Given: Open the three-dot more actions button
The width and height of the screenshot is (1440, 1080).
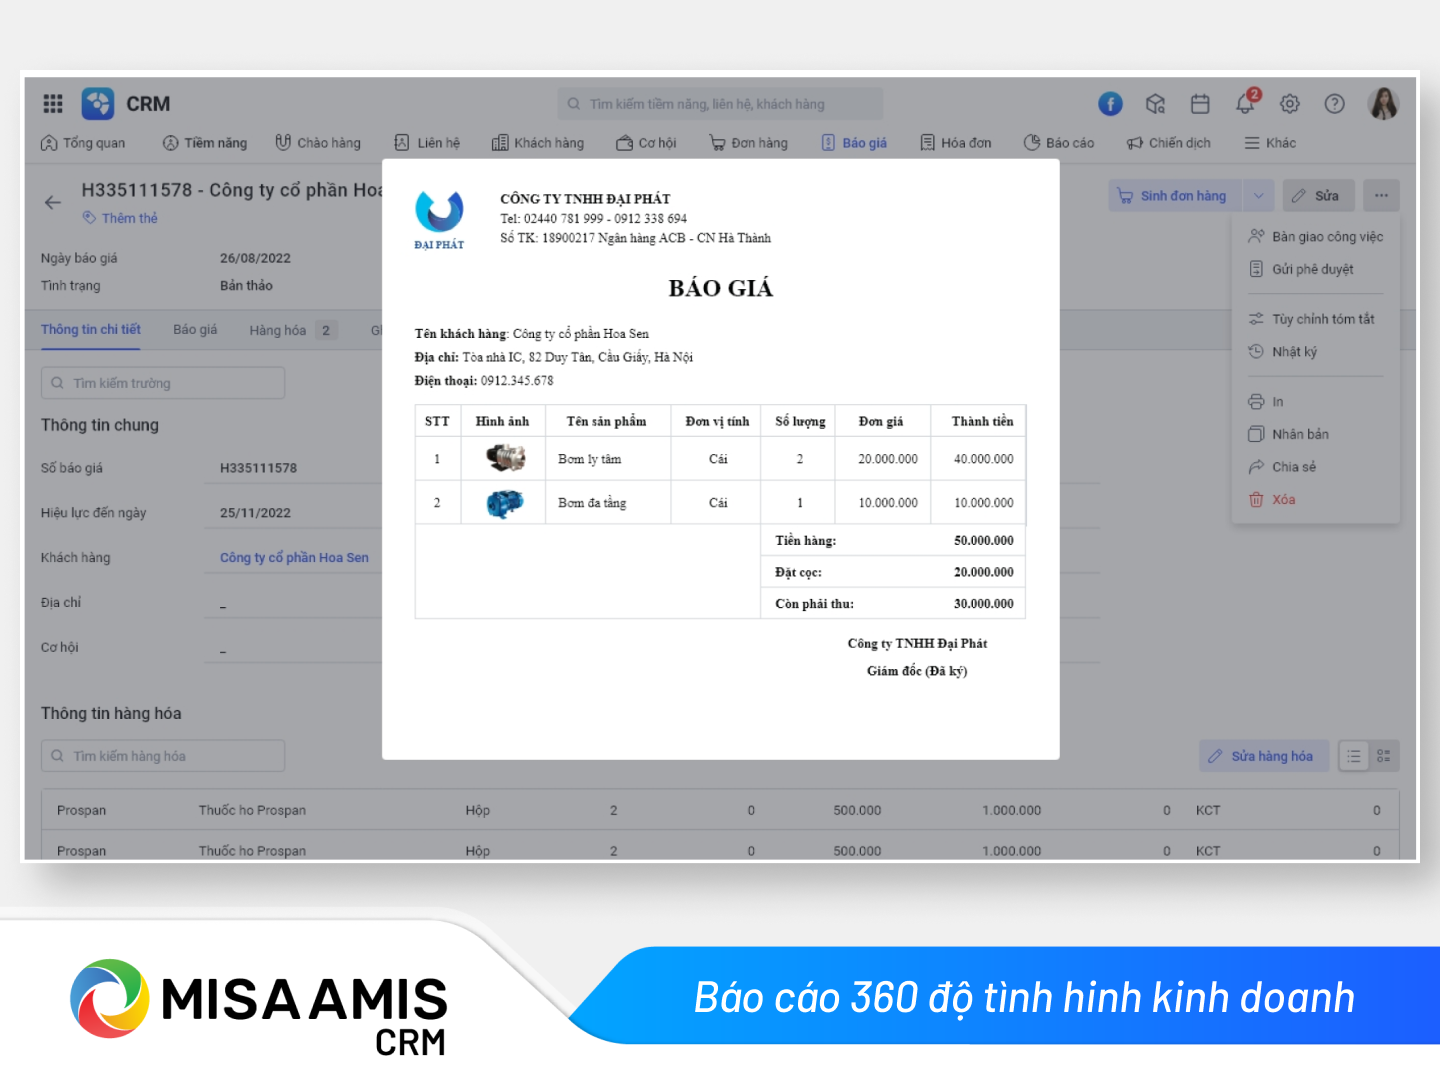Looking at the screenshot, I should click(1381, 196).
